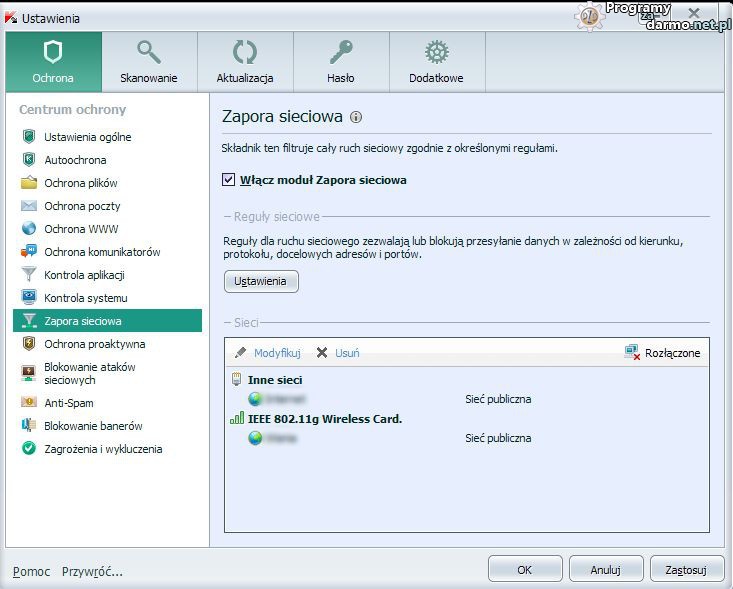Click the Zapora sieciowa sidebar icon
This screenshot has width=733, height=589.
(29, 320)
